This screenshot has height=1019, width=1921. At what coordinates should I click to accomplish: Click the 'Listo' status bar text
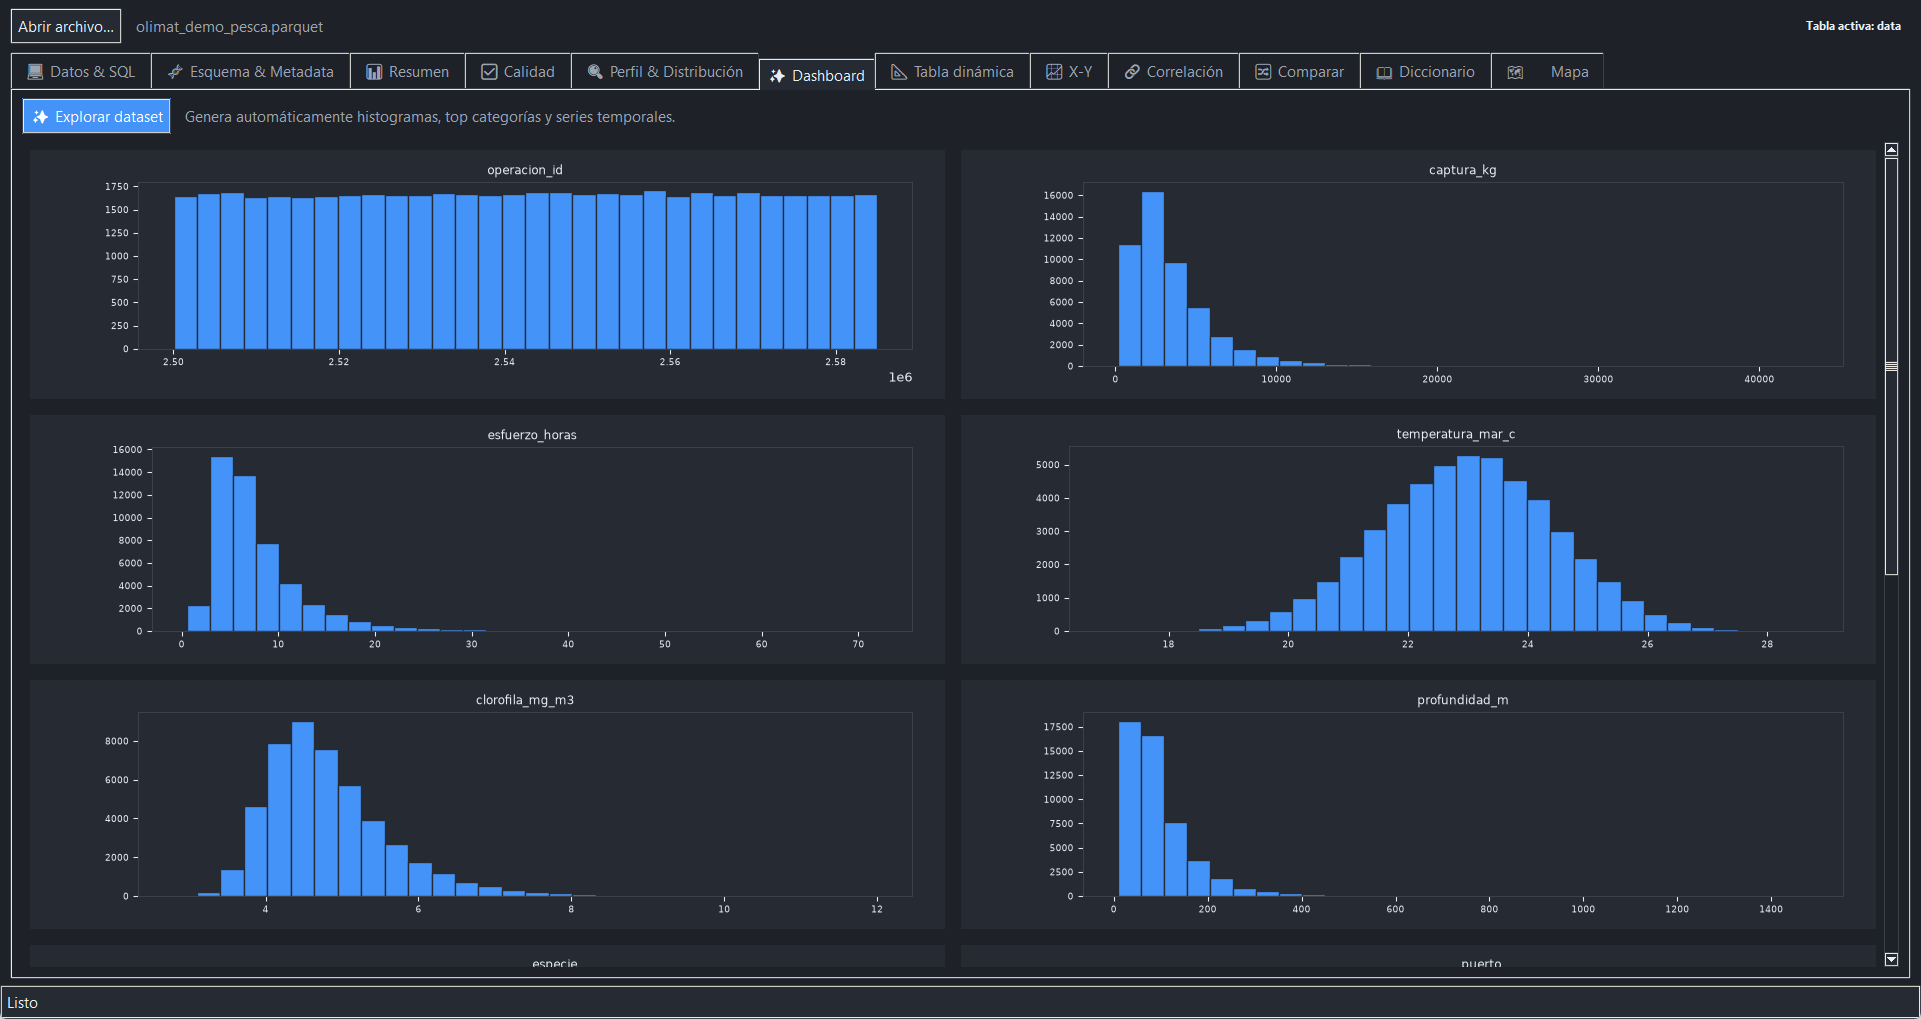[x=23, y=1003]
